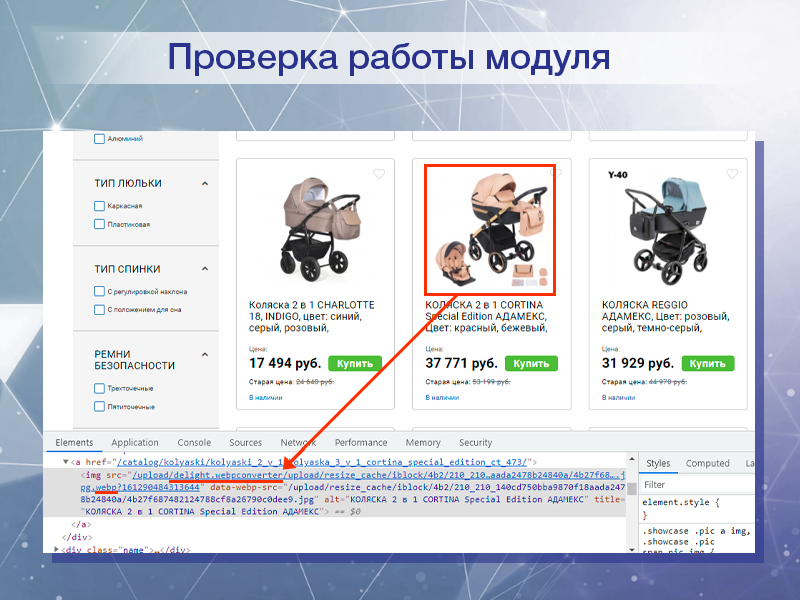The image size is (800, 600).
Task: Enable "С регулировкой наклона" filter
Action: point(98,289)
